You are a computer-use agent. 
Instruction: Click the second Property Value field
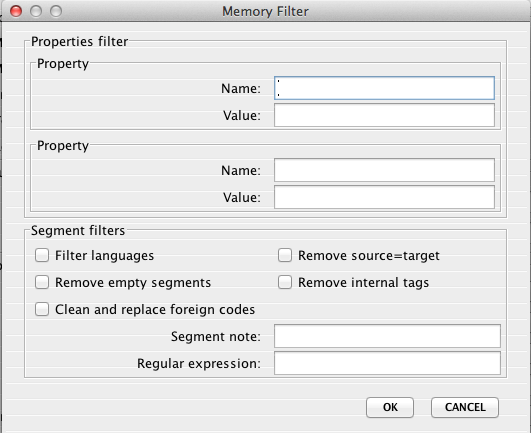click(x=384, y=197)
